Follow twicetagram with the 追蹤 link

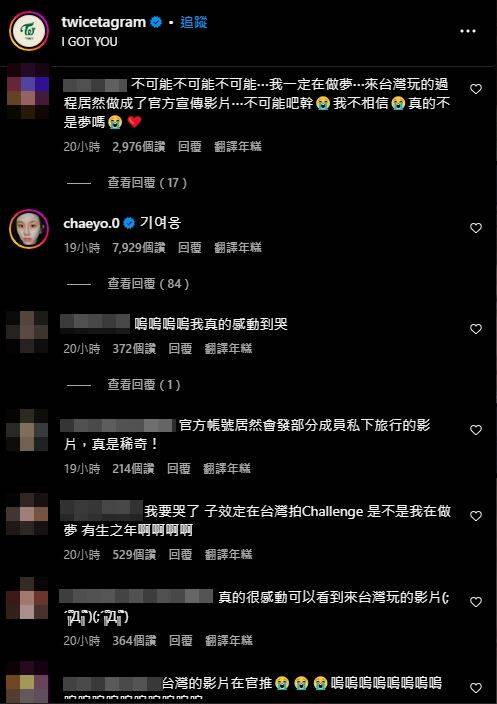[x=194, y=22]
